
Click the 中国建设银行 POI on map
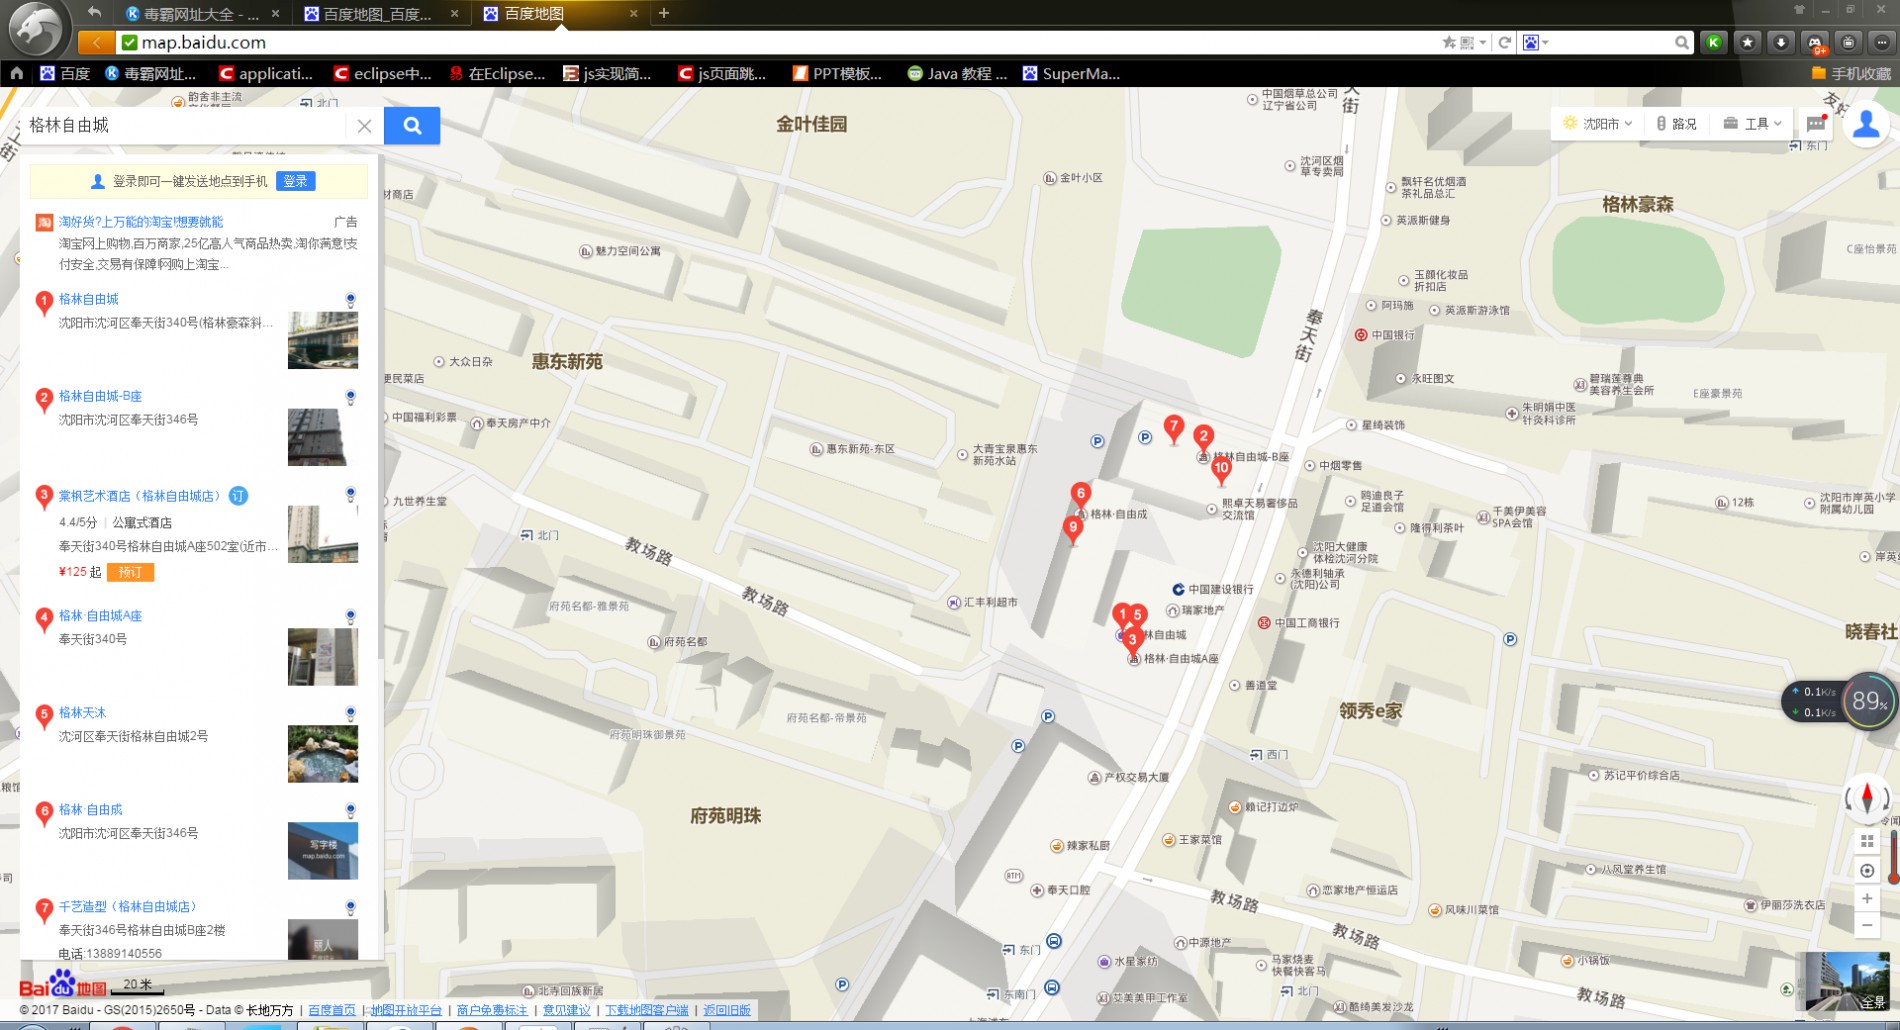coord(1213,589)
